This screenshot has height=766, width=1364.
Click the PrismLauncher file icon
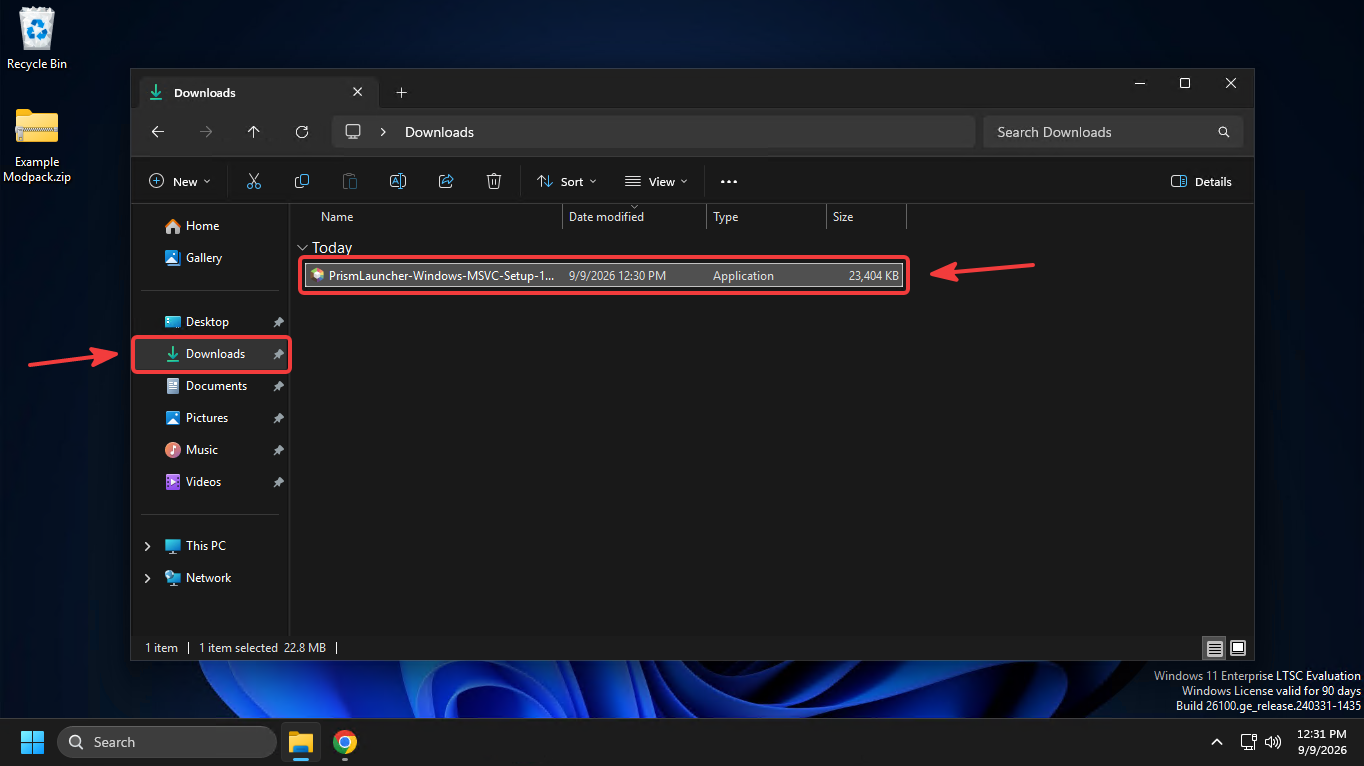click(317, 275)
